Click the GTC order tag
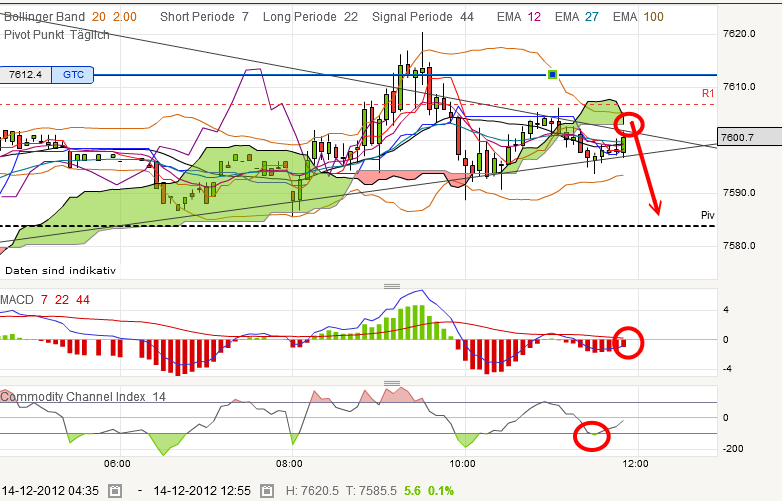The image size is (782, 501). (73, 75)
